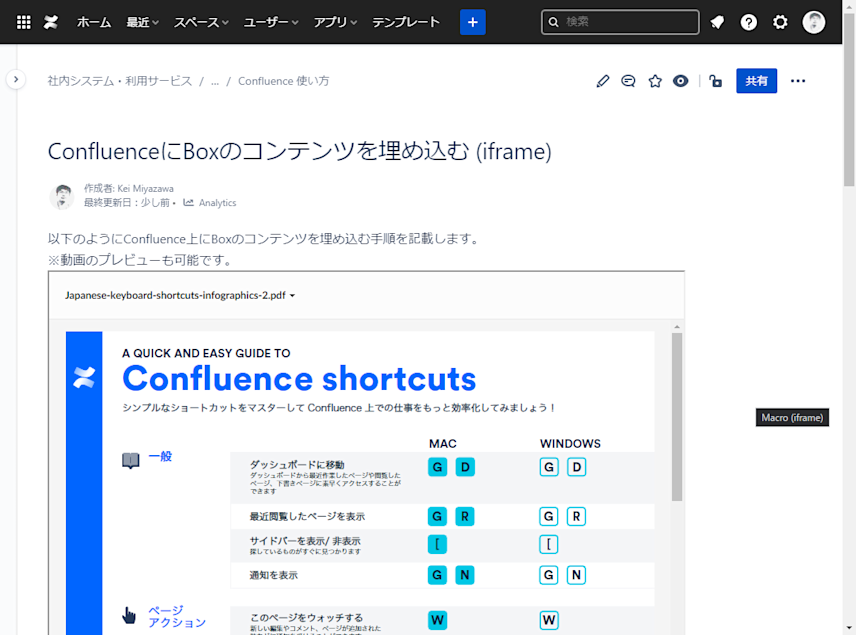Click the 一般 section heading
This screenshot has height=635, width=856.
160,456
